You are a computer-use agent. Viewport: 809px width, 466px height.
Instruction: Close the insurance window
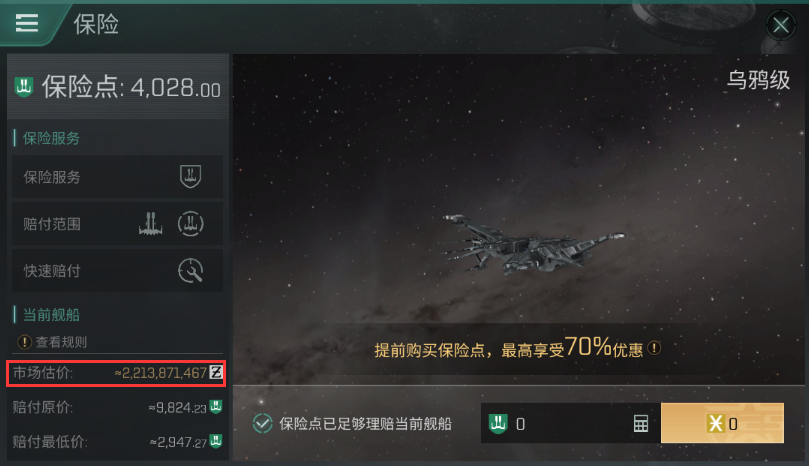(781, 24)
